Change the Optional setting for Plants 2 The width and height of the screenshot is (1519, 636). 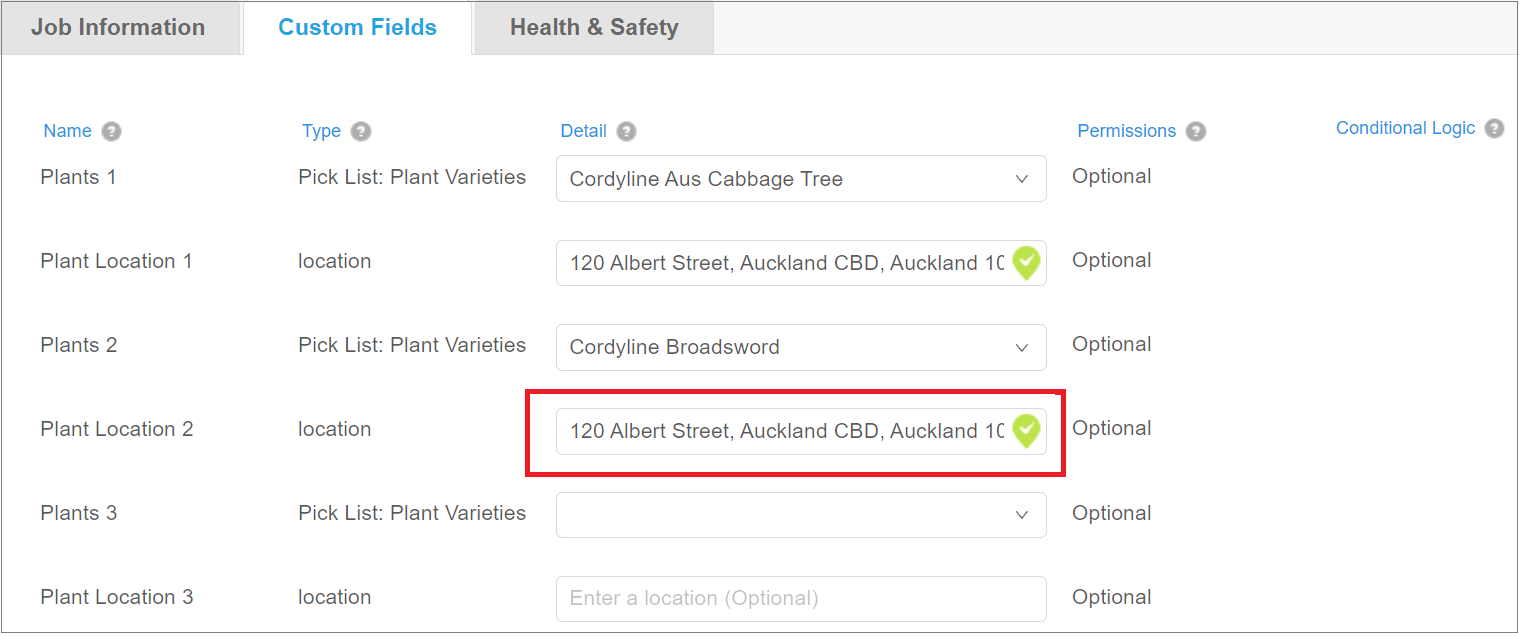pyautogui.click(x=1111, y=344)
